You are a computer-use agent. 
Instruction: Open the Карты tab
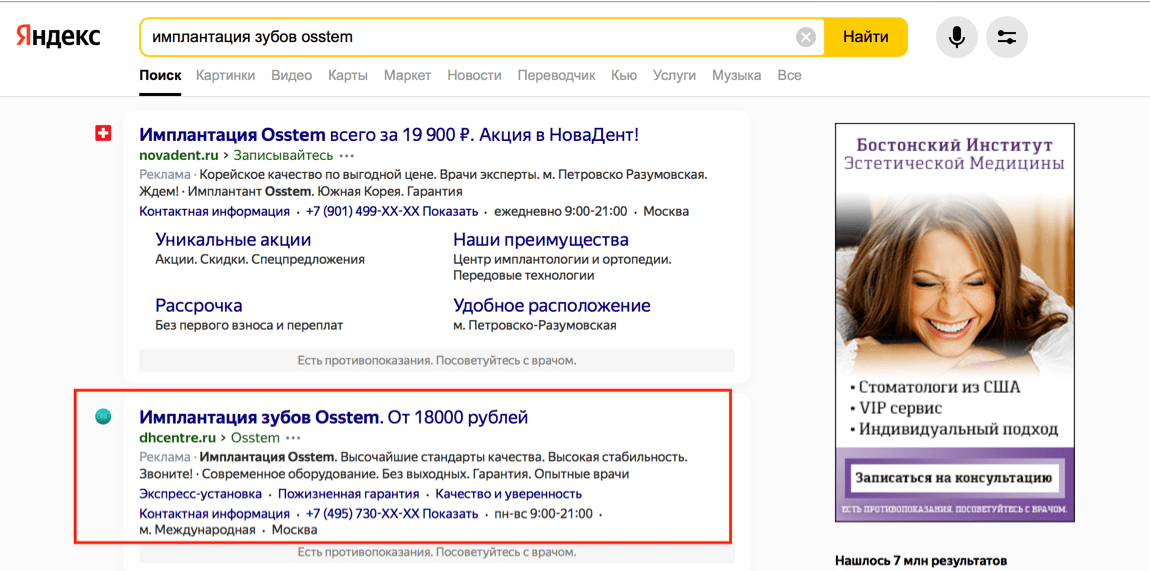tap(348, 75)
